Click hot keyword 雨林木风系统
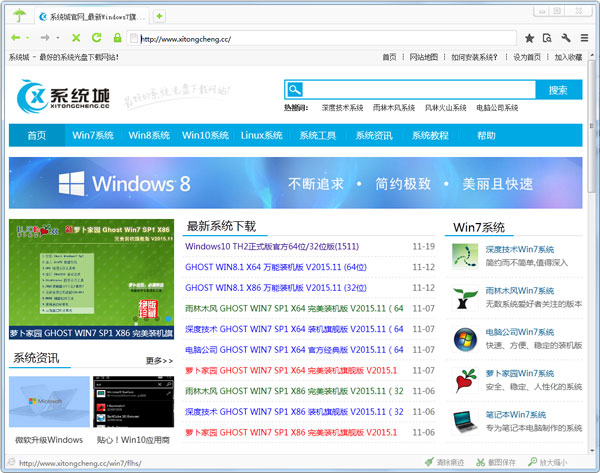 coord(394,108)
